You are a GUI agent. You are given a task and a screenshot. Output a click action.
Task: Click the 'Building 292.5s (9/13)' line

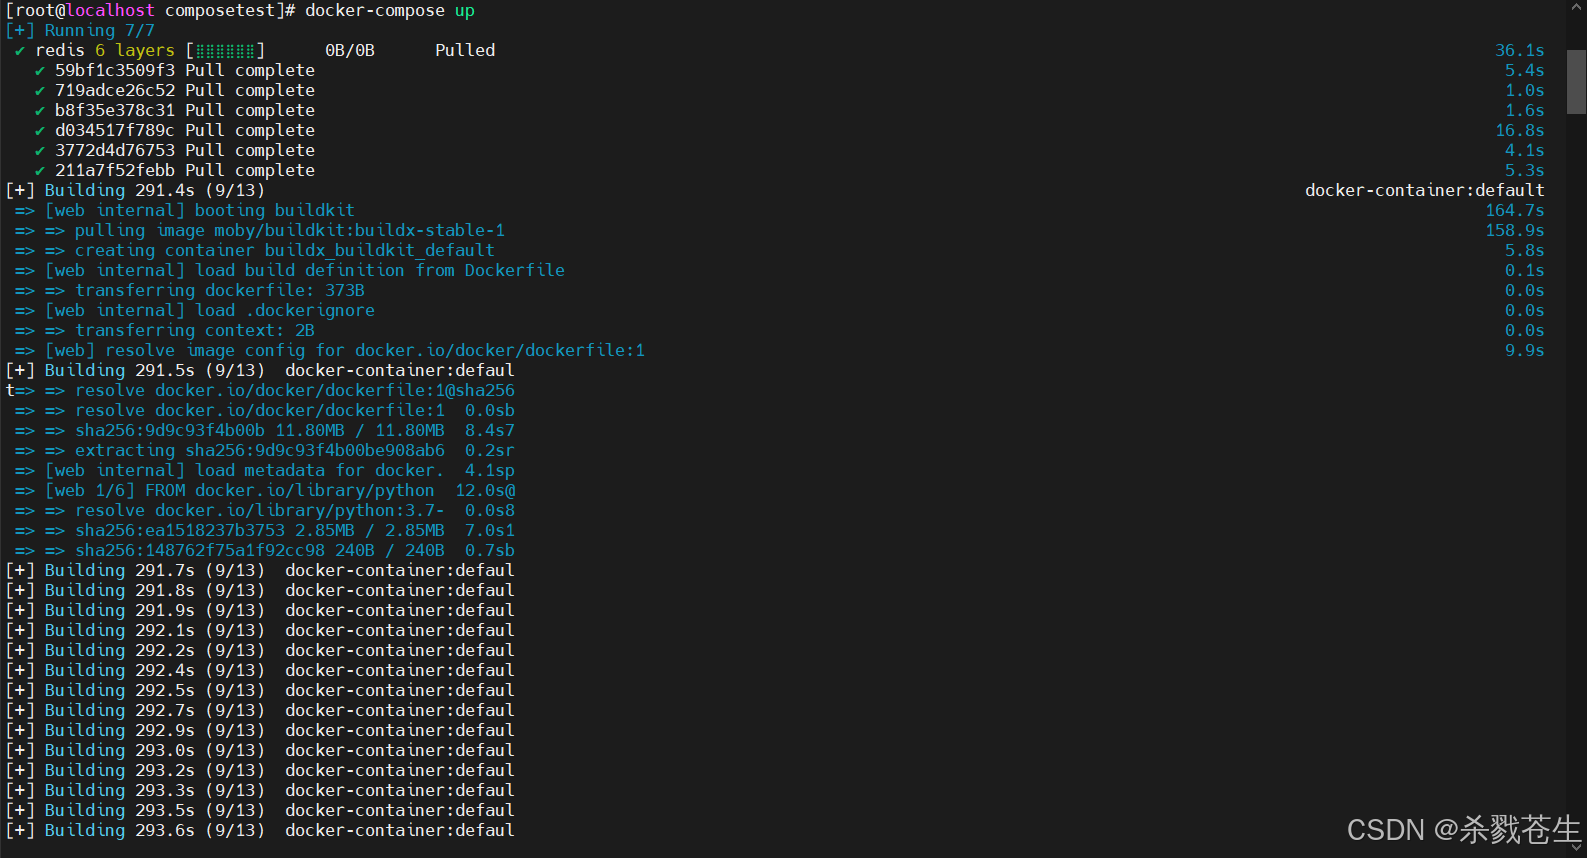(x=260, y=690)
